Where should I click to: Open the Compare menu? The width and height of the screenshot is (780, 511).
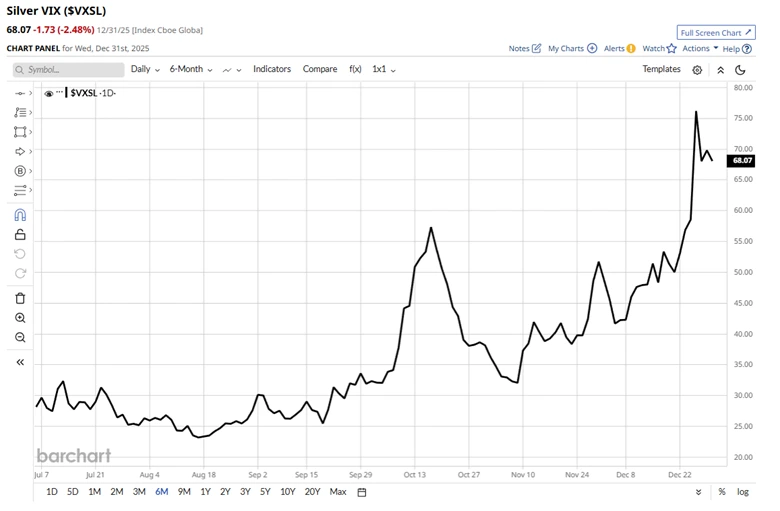click(x=320, y=69)
